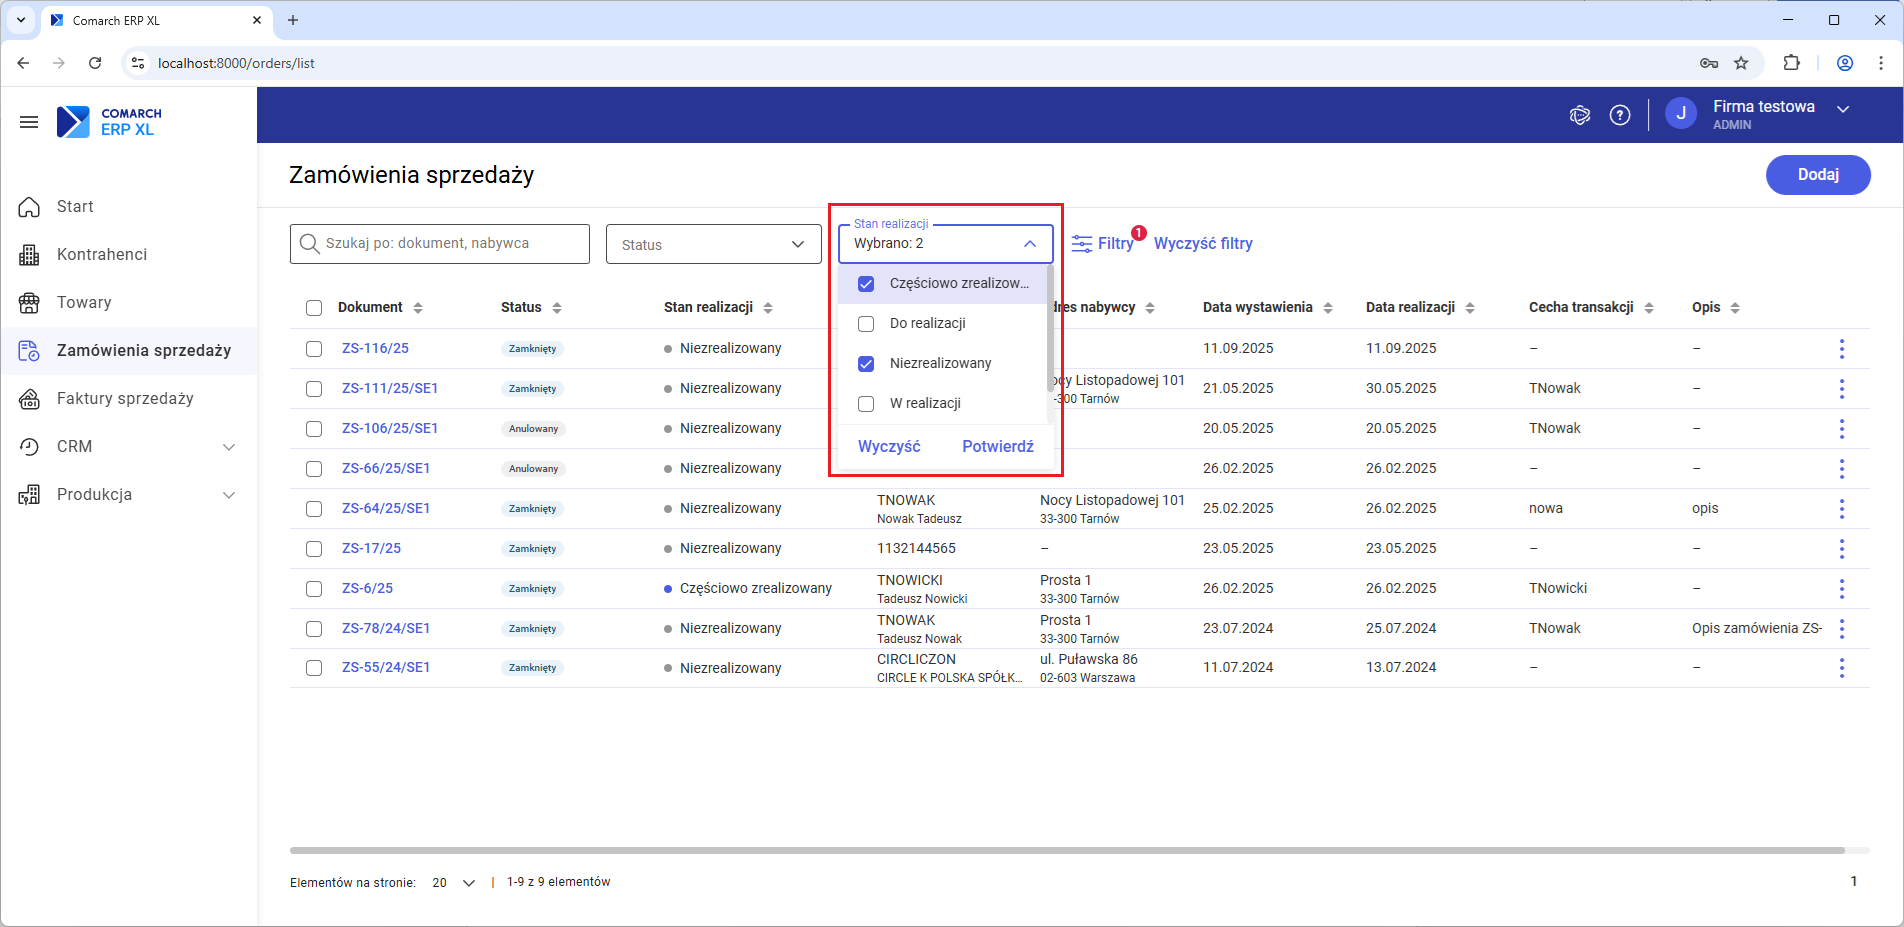Open the Firma testowa account dropdown
This screenshot has height=927, width=1904.
pyautogui.click(x=1842, y=109)
